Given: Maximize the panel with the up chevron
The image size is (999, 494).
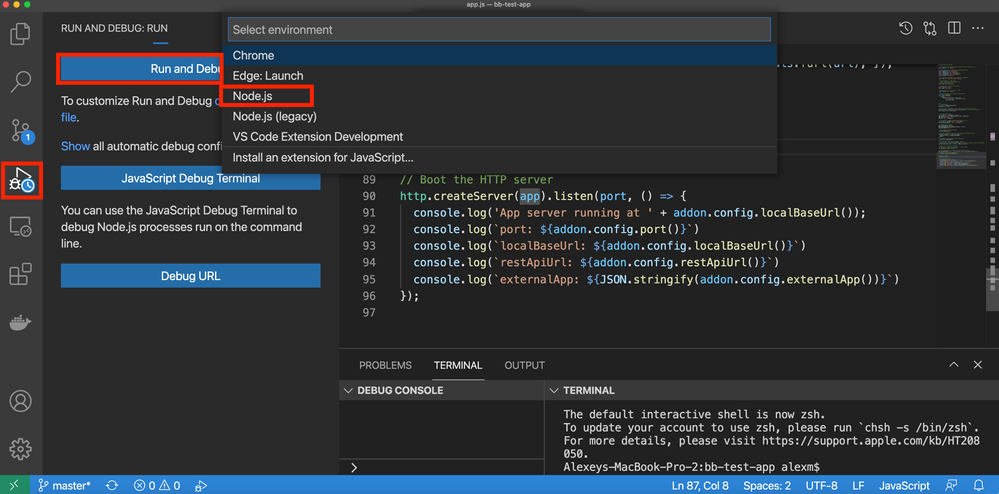Looking at the screenshot, I should (x=953, y=365).
